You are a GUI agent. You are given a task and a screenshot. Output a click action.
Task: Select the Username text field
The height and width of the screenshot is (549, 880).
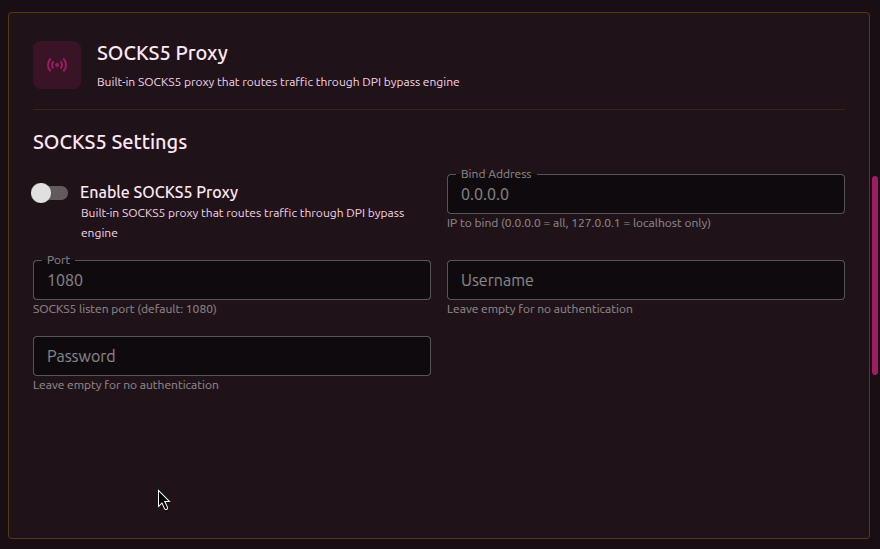tap(645, 280)
